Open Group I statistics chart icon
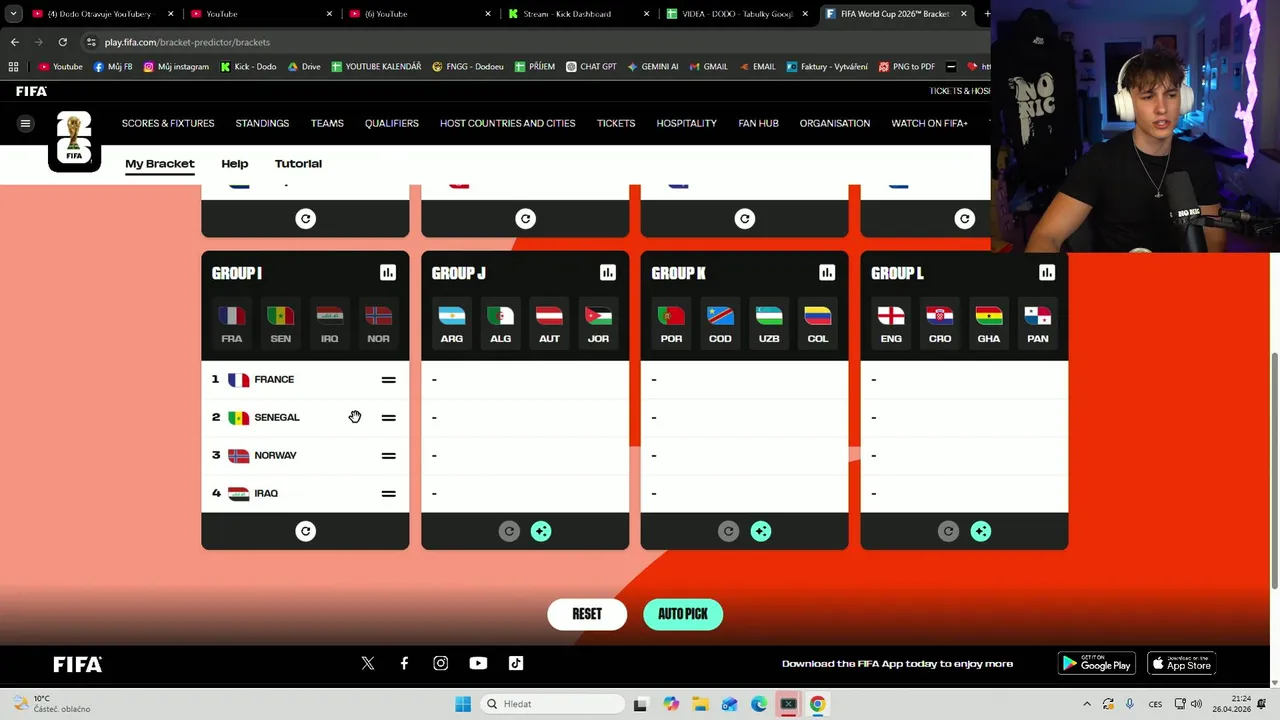The image size is (1280, 720). [x=388, y=273]
